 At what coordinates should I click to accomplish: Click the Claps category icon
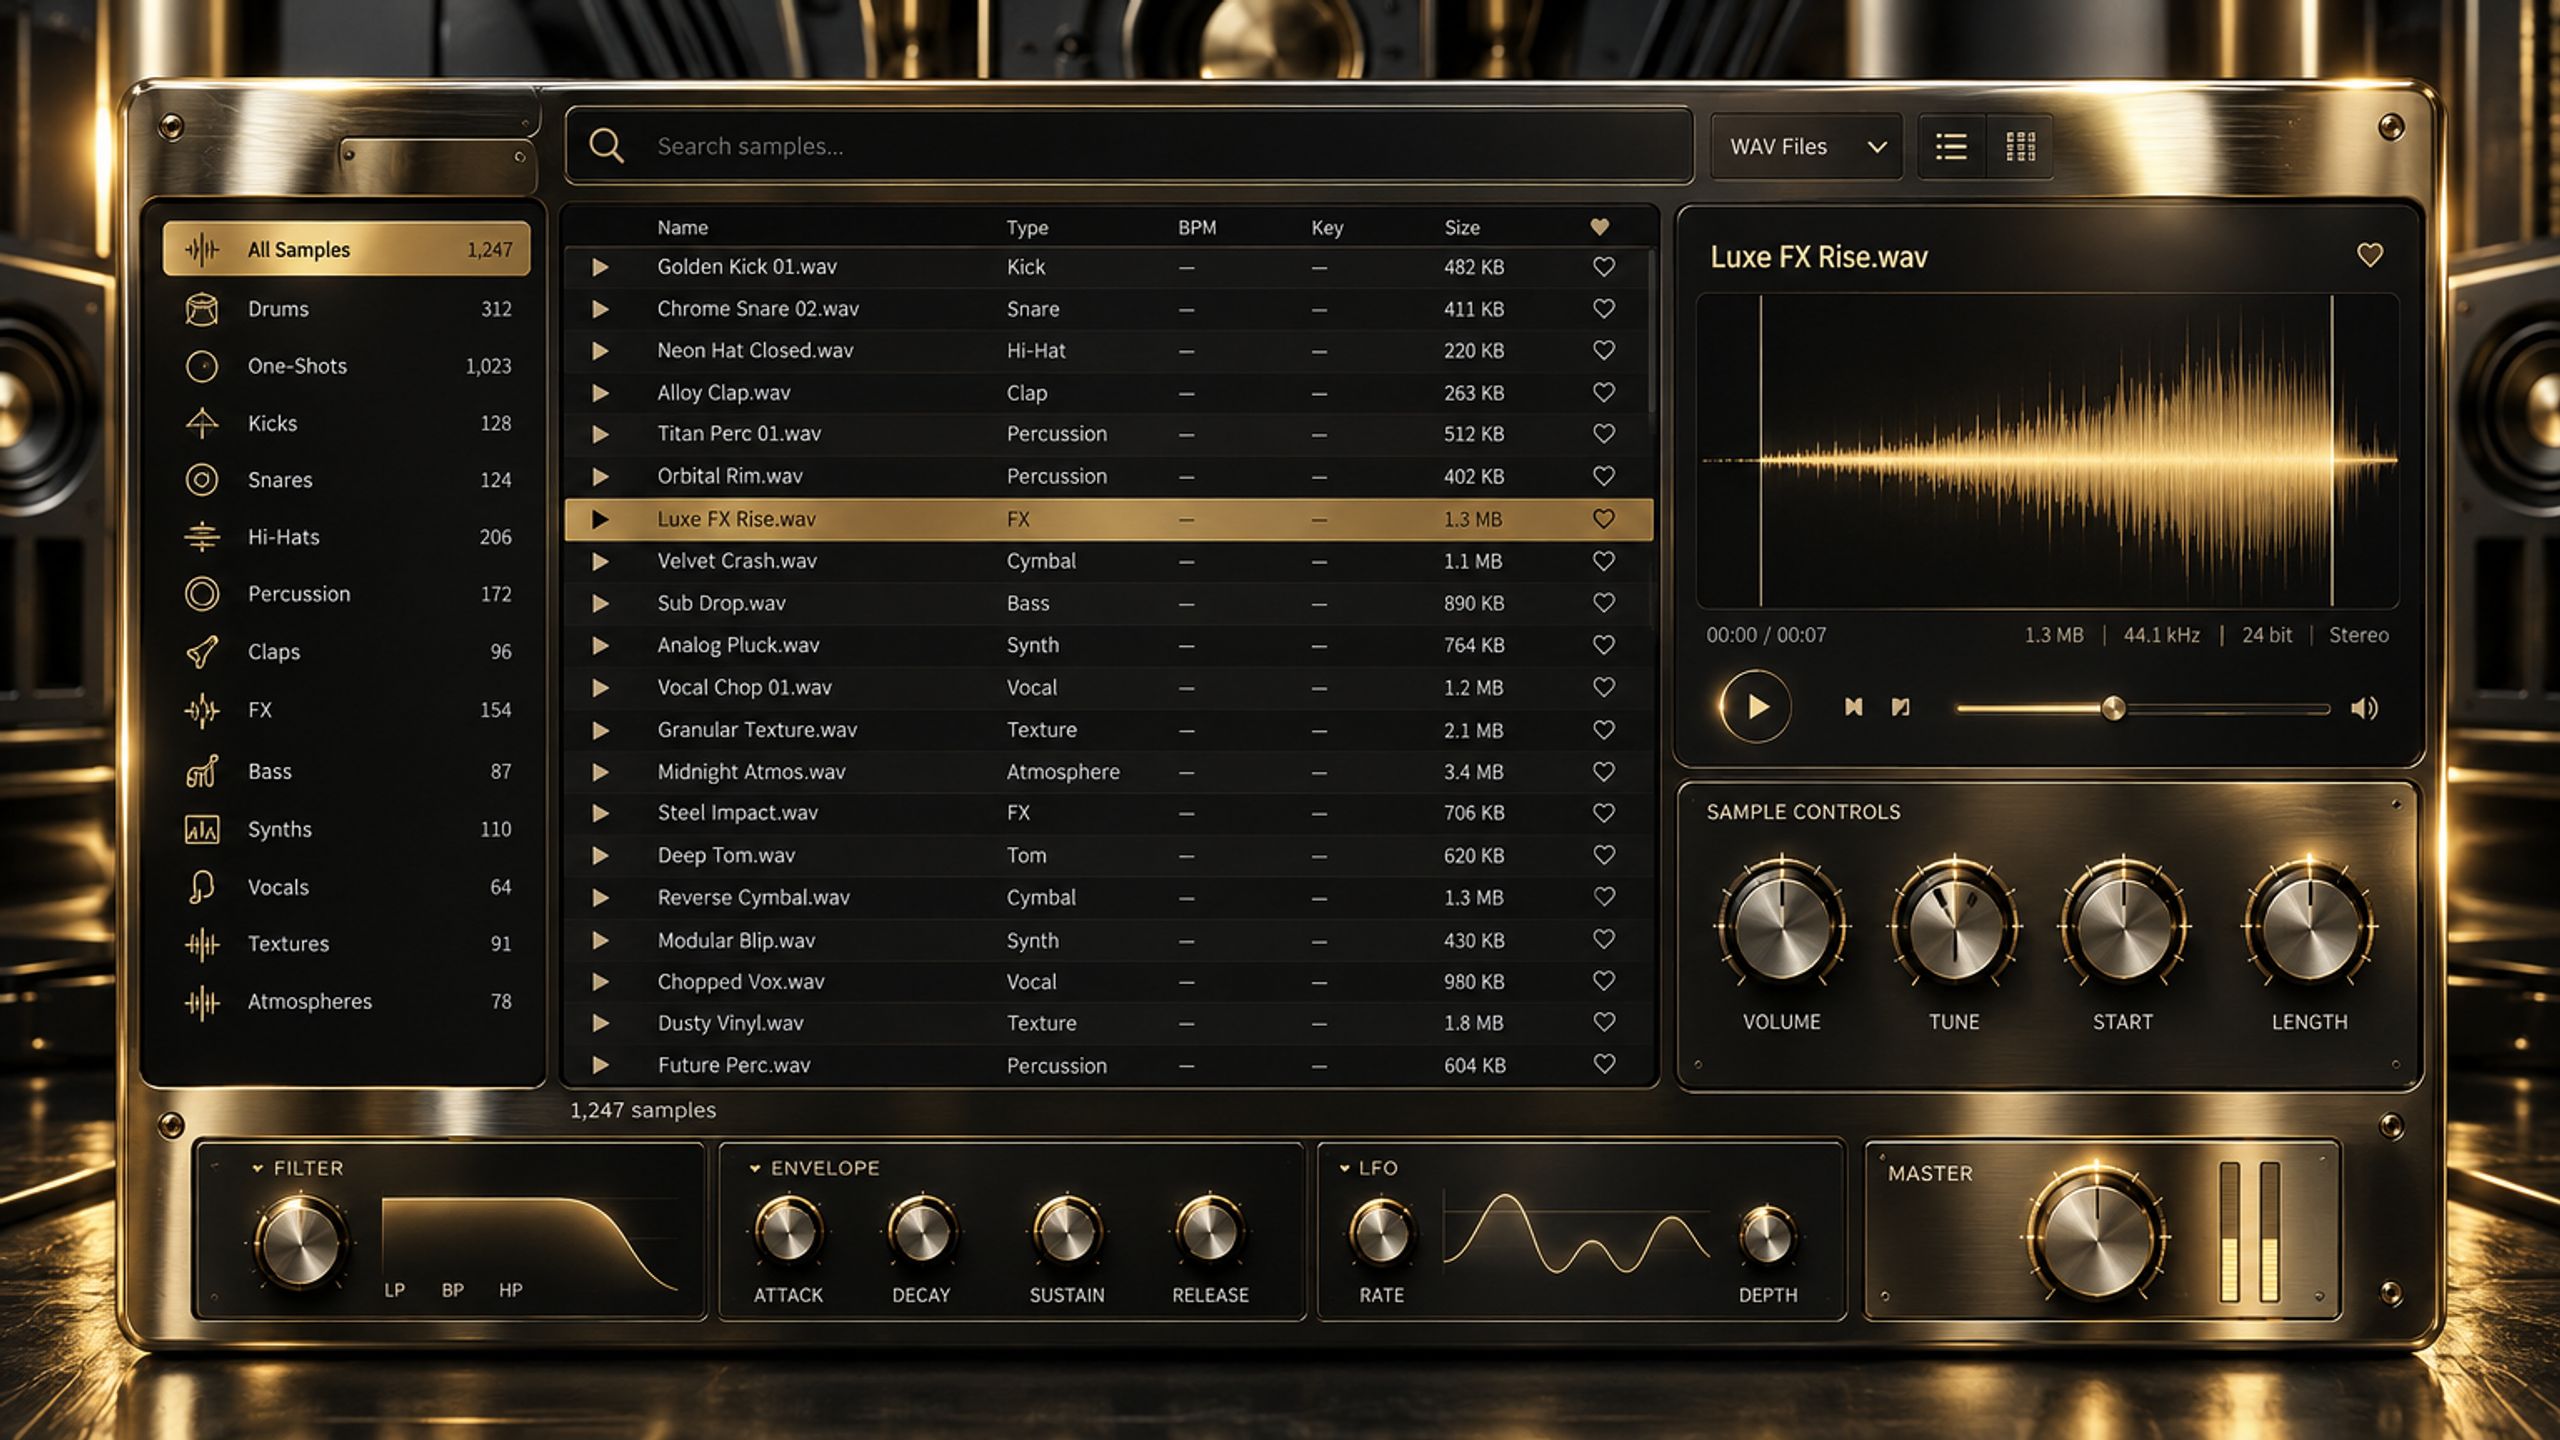(202, 652)
